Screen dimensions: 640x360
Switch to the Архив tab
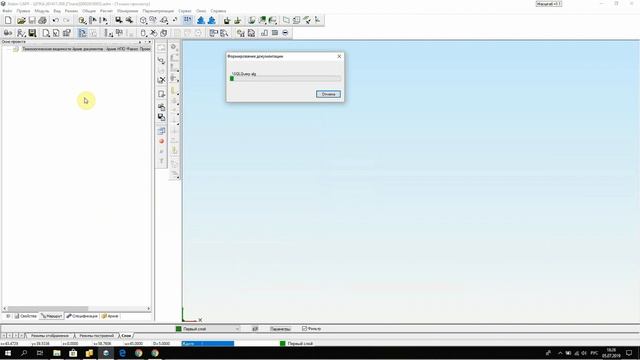[x=110, y=316]
